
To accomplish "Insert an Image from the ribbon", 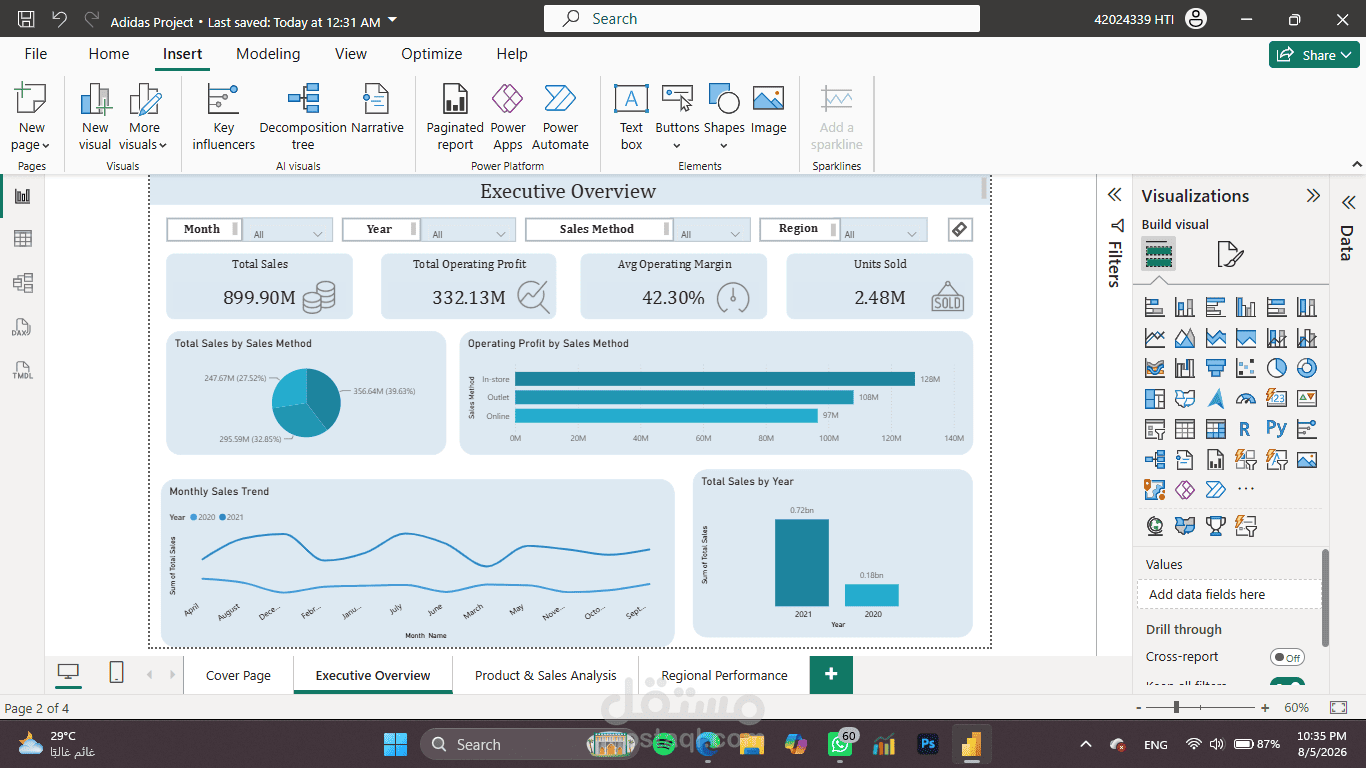I will pyautogui.click(x=768, y=110).
